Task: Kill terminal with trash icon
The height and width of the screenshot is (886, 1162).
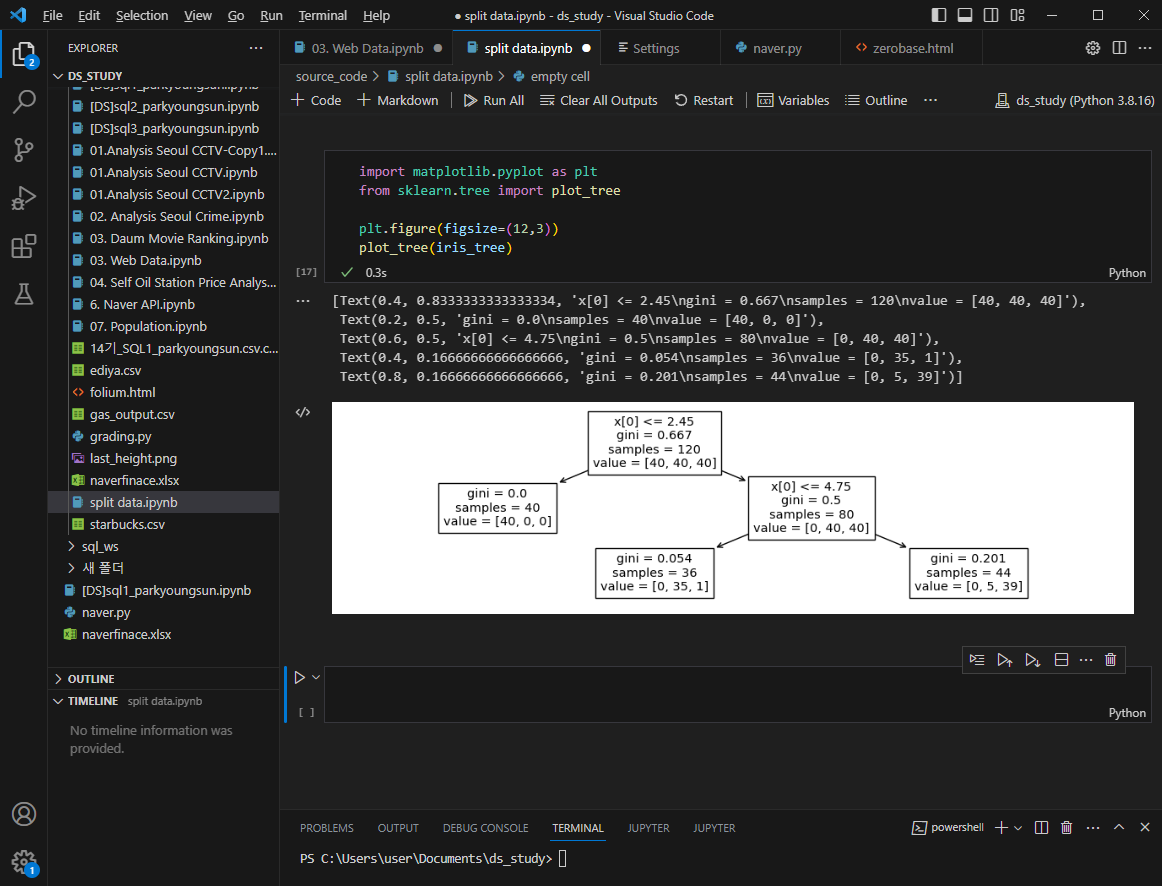Action: tap(1066, 827)
